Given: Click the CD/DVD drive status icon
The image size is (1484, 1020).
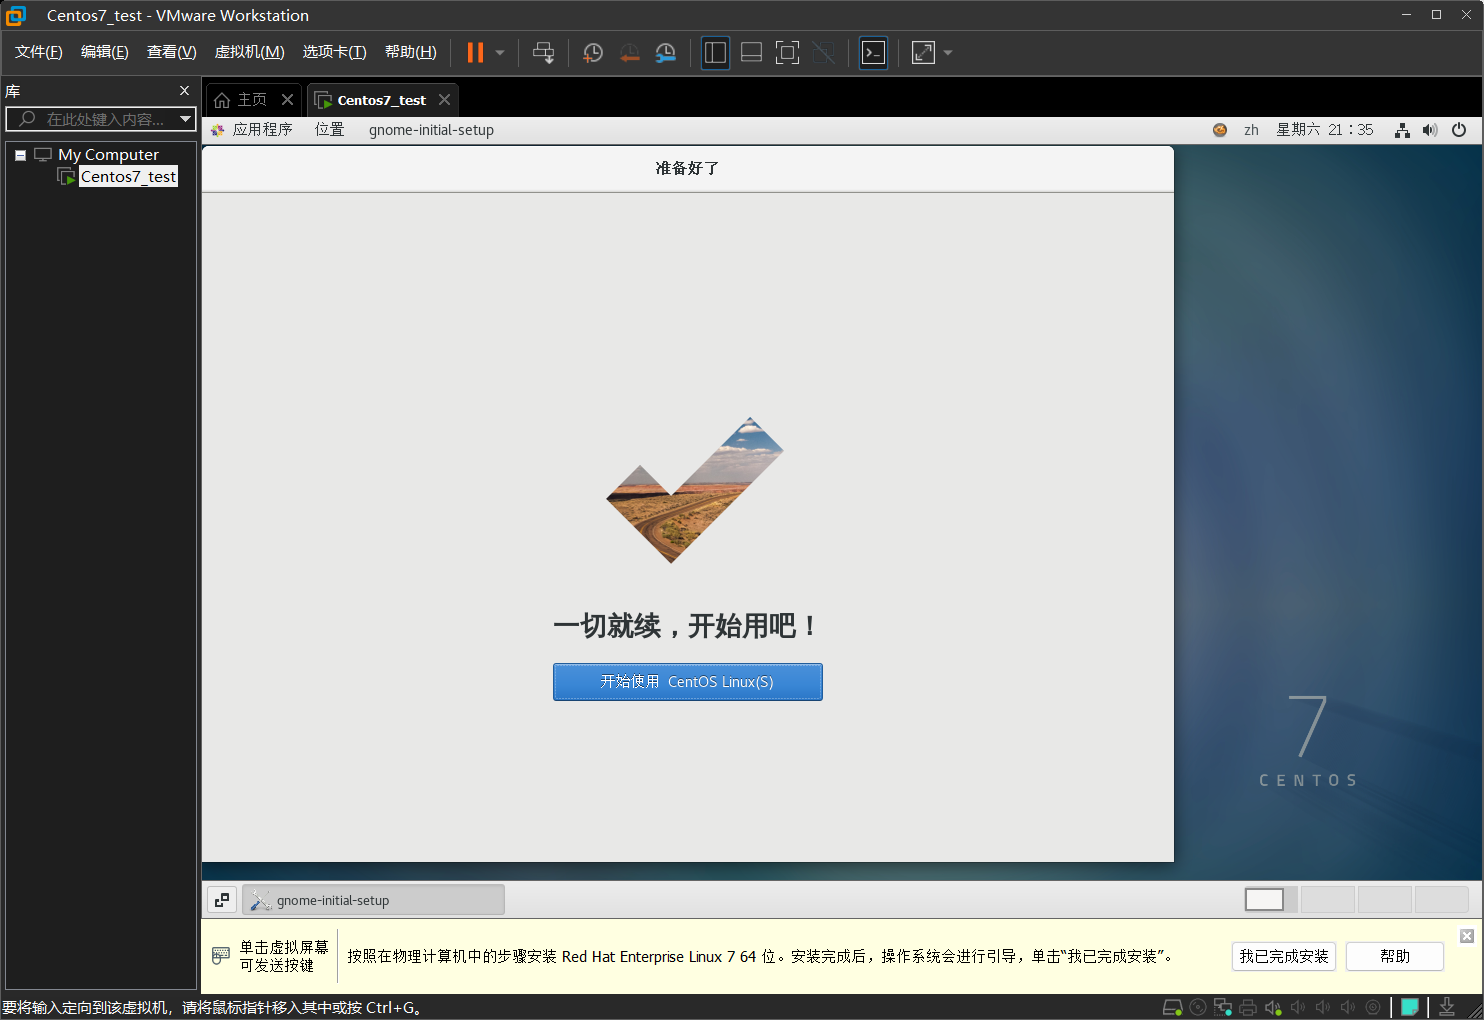Looking at the screenshot, I should pyautogui.click(x=1198, y=1007).
